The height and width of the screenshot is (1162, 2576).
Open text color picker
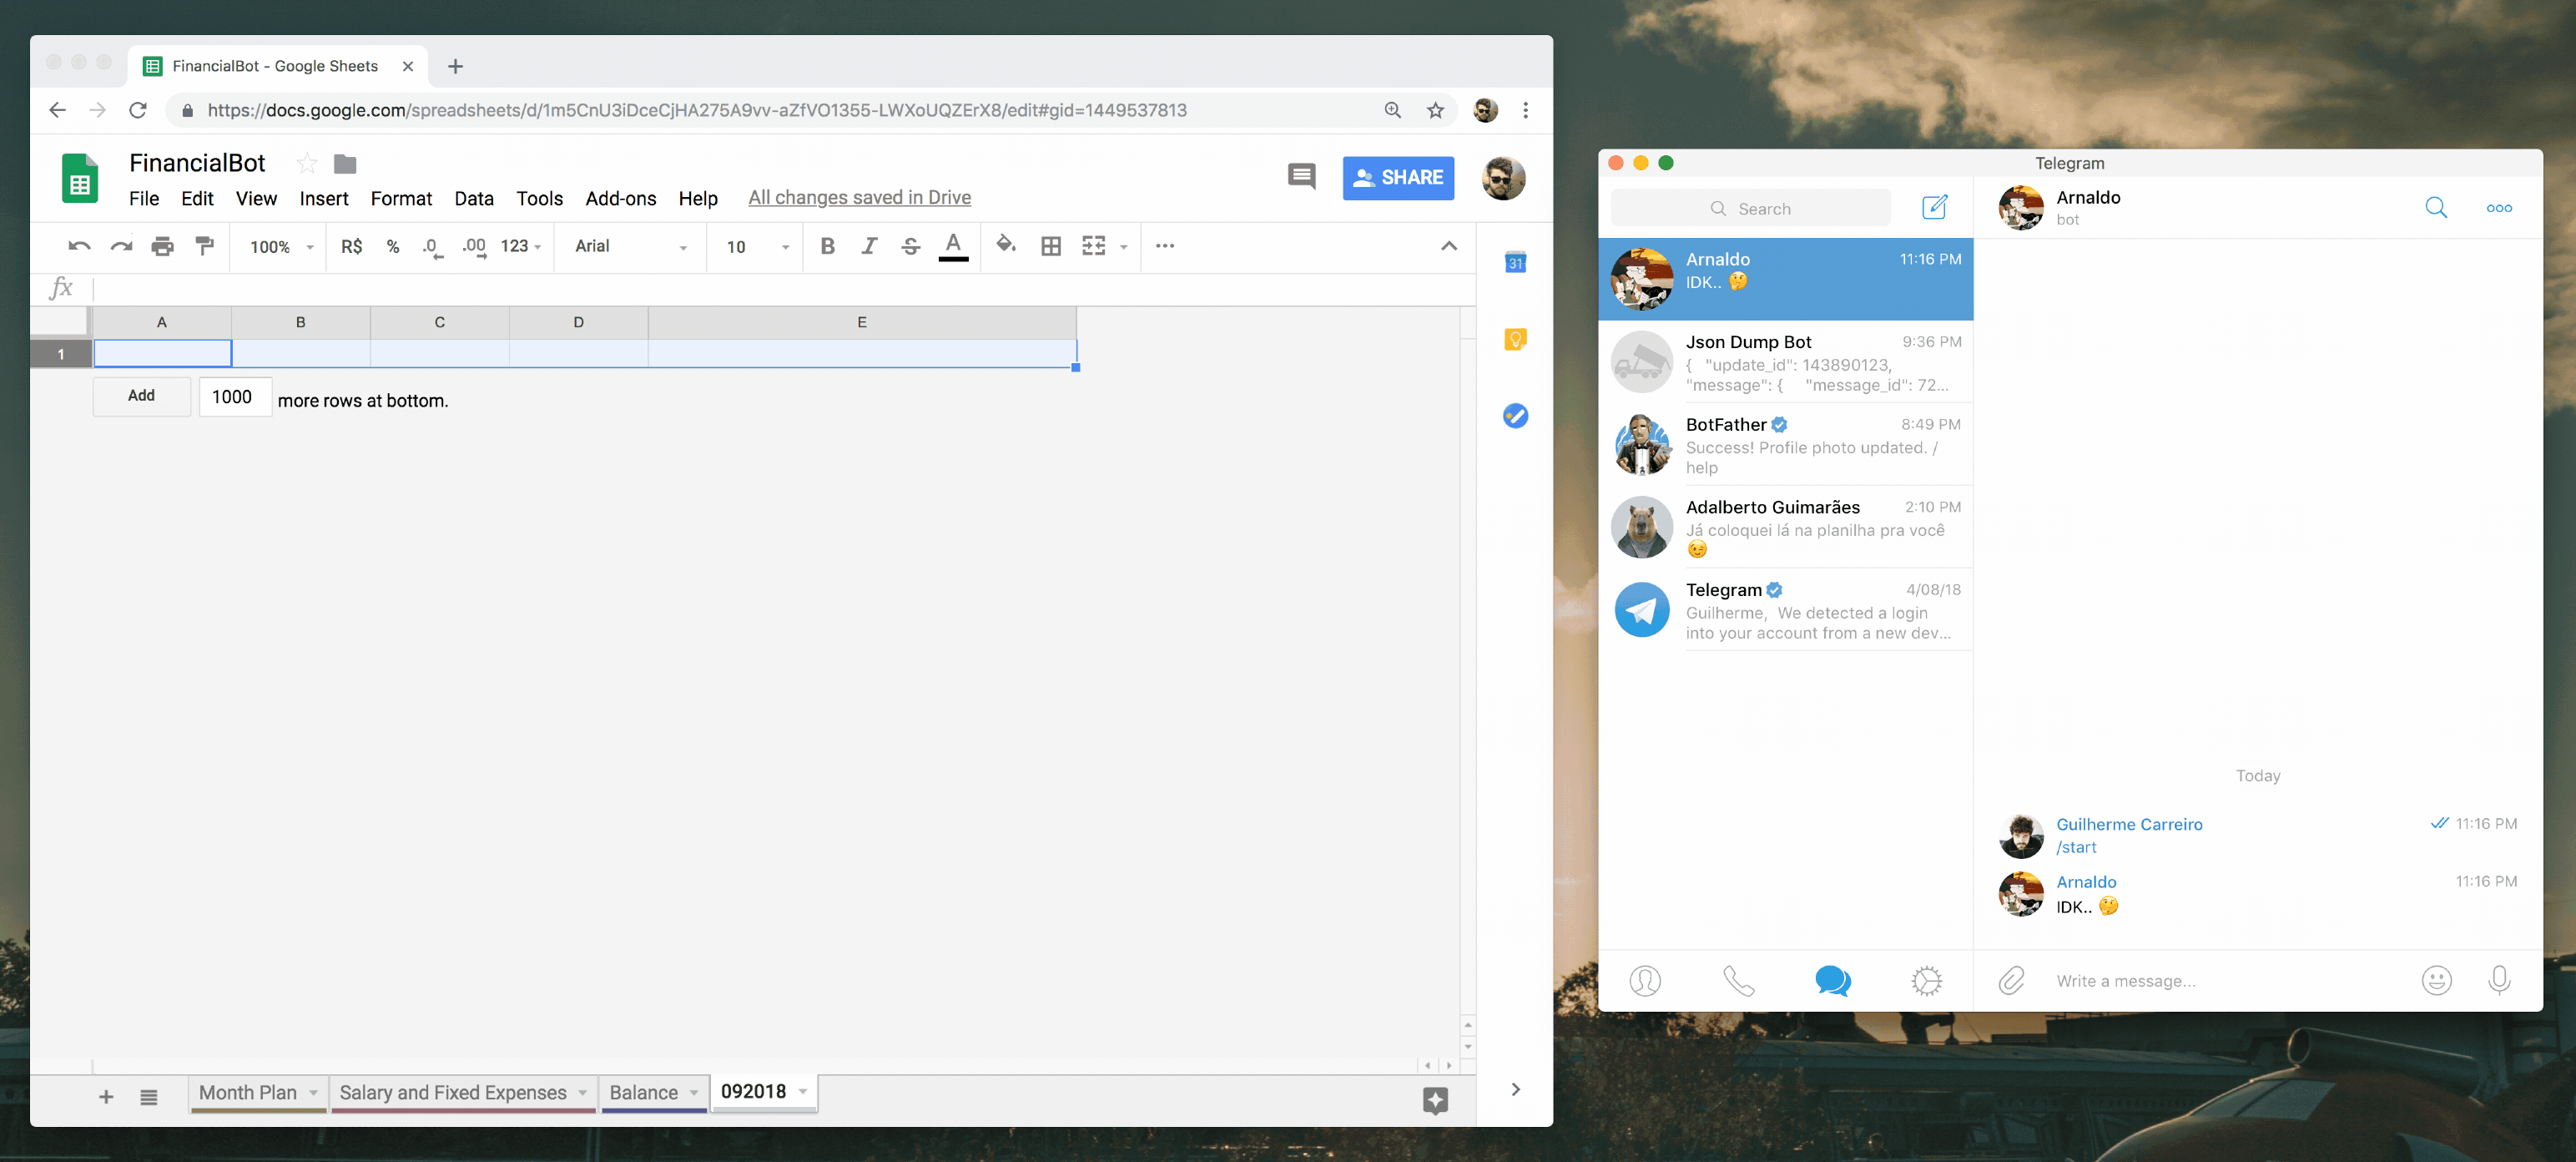[x=953, y=246]
